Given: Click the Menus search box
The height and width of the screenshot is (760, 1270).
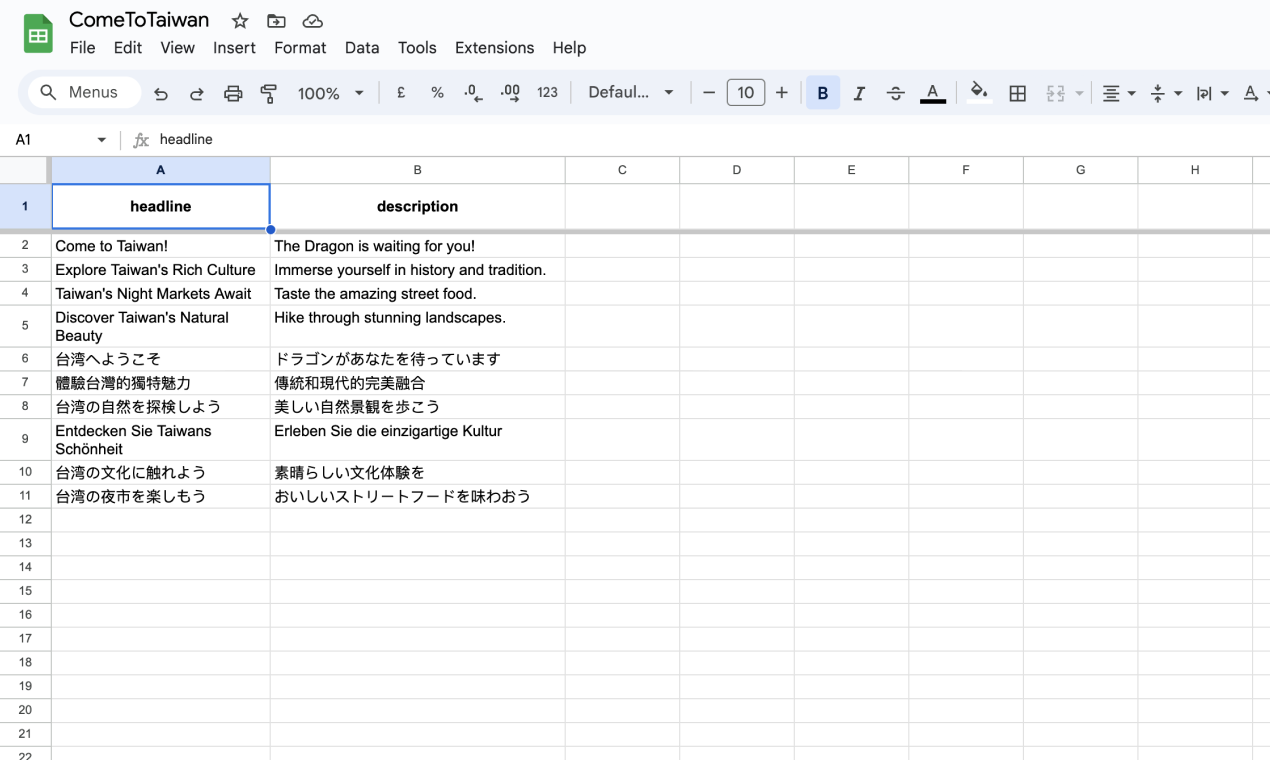Looking at the screenshot, I should [x=84, y=92].
